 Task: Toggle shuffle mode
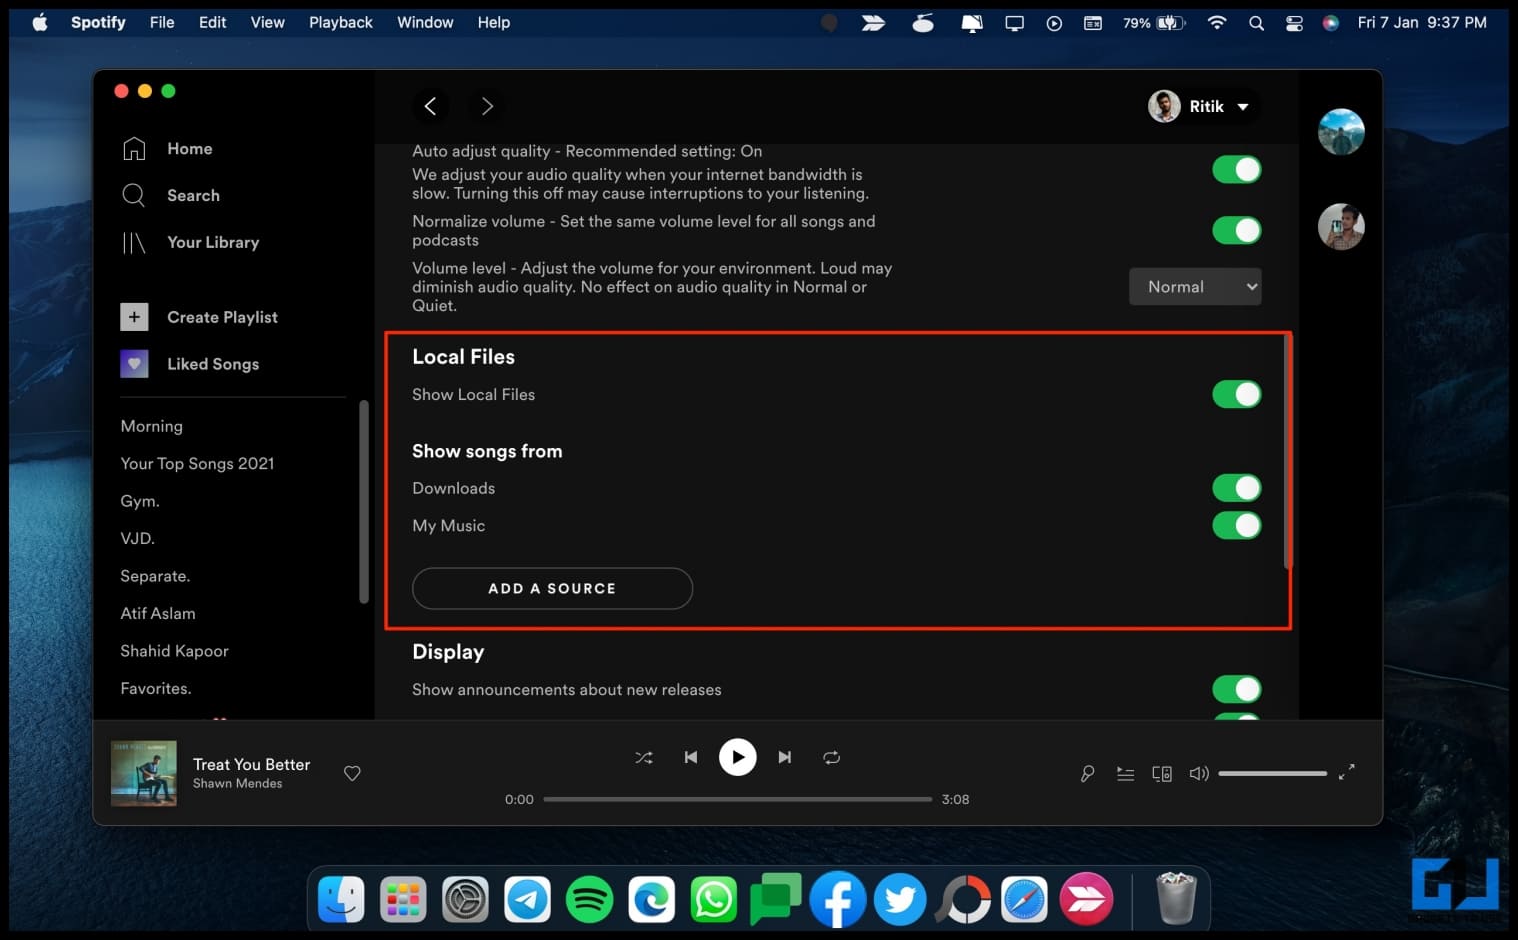click(x=644, y=757)
